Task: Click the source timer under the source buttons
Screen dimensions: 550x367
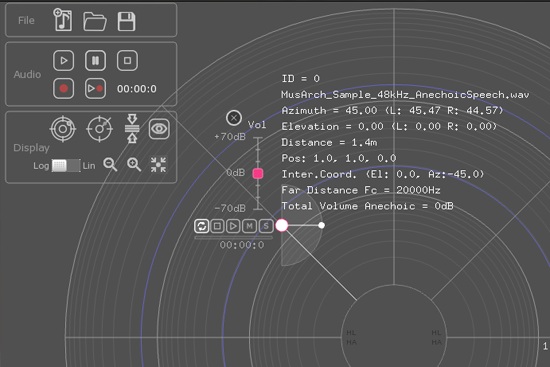Action: [242, 245]
